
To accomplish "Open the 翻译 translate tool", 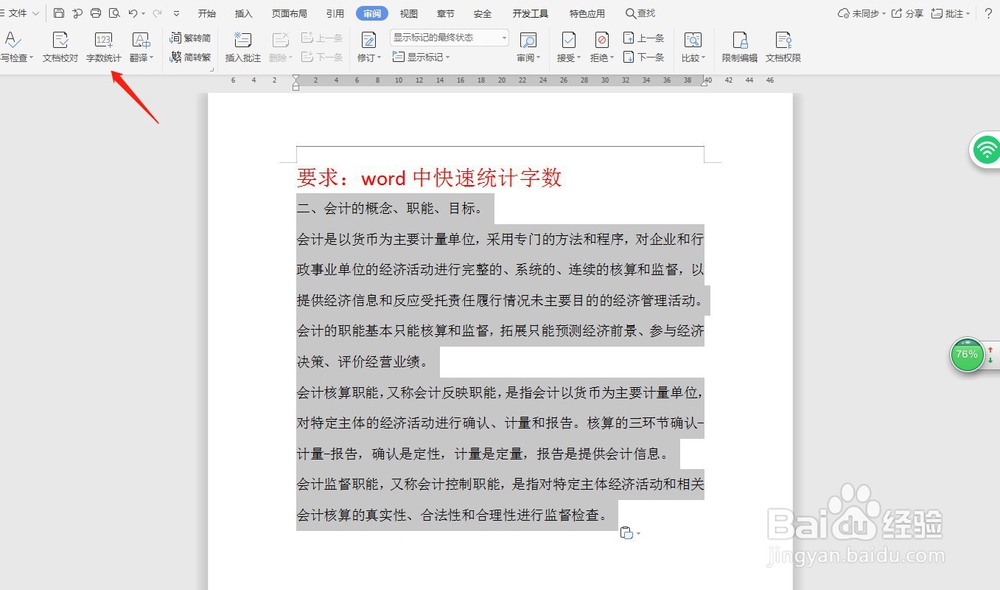I will tap(141, 47).
